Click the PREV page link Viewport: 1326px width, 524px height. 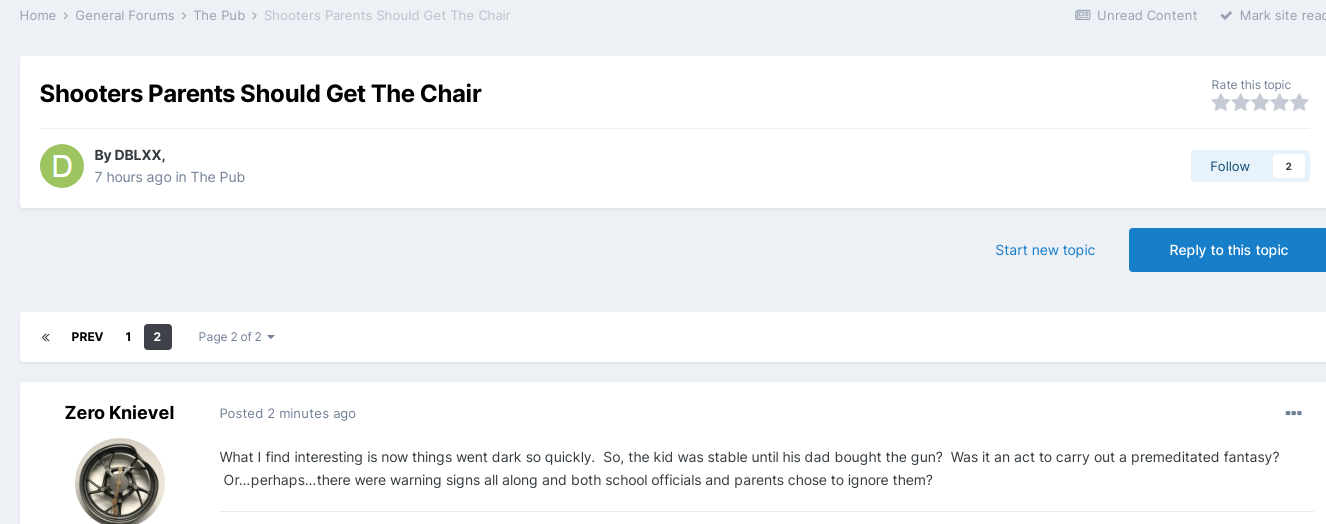87,337
